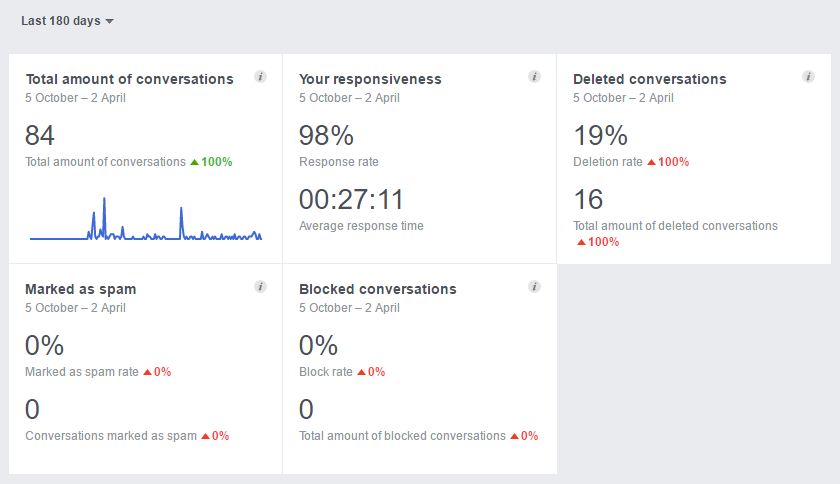Click info icon on Blocked conversations card

point(534,287)
